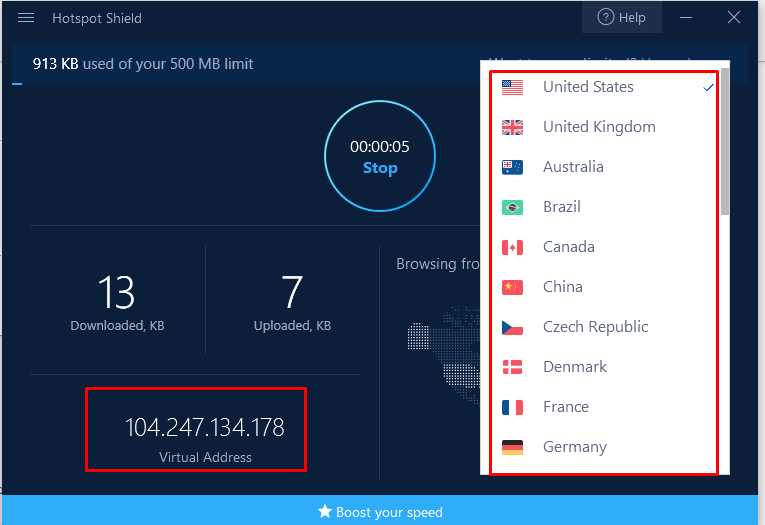The height and width of the screenshot is (525, 765).
Task: Click the 104.247.134.178 virtual address
Action: point(204,427)
